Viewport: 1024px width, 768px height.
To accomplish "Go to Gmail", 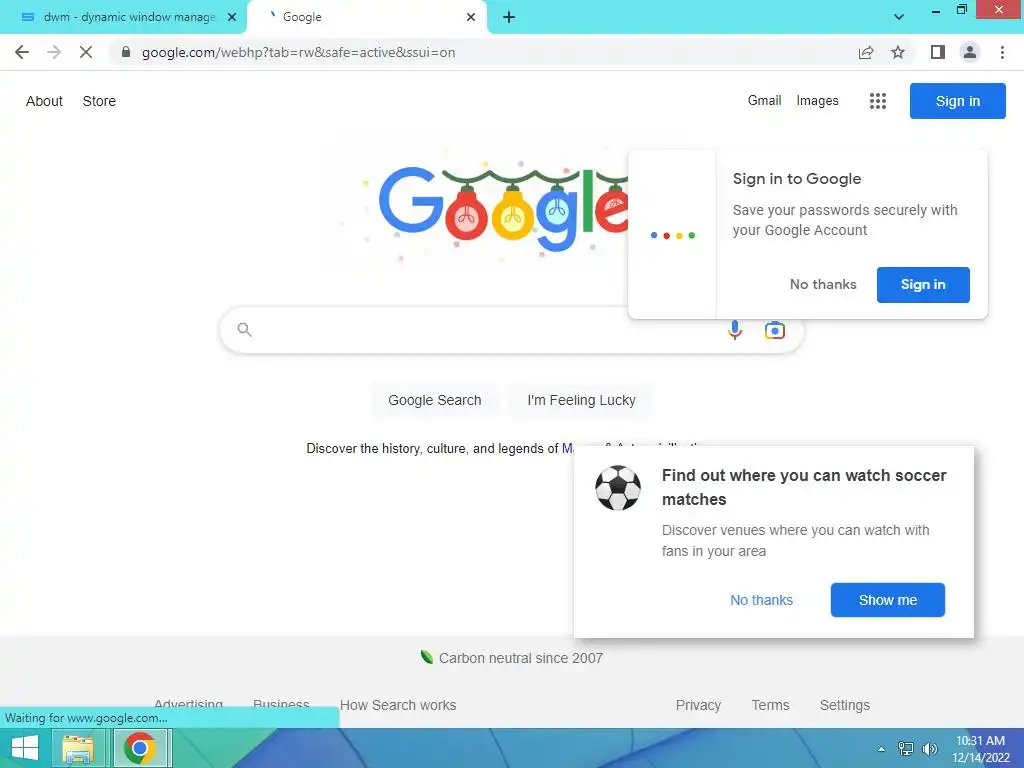I will click(764, 101).
